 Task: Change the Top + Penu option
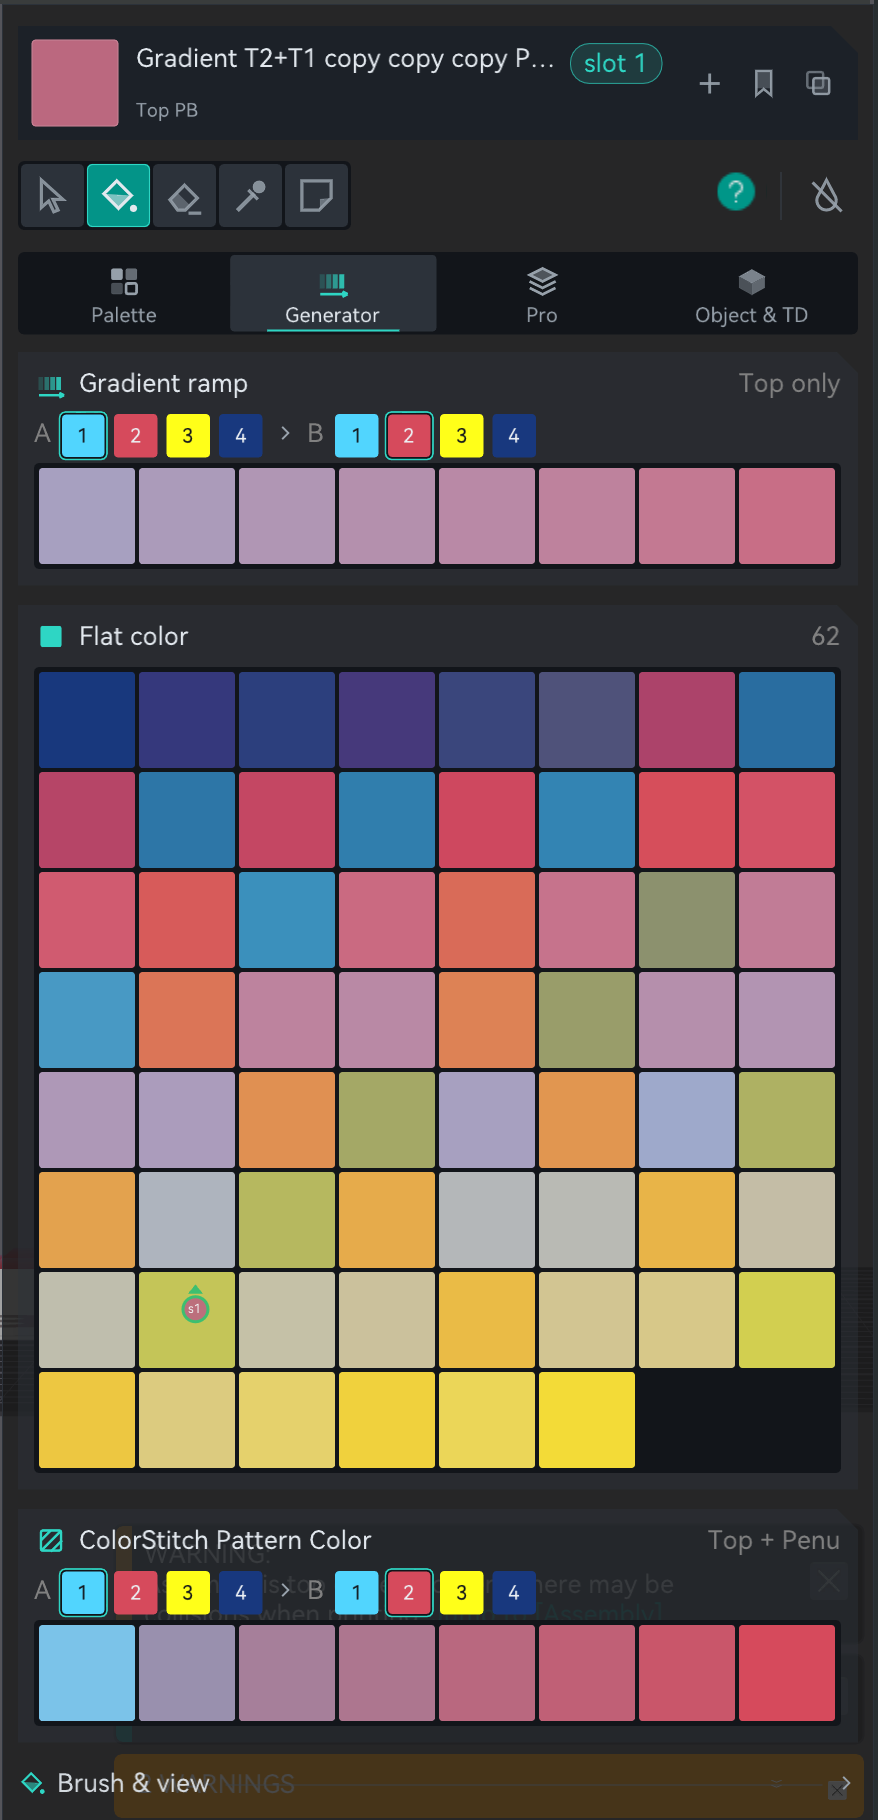[x=773, y=1541]
